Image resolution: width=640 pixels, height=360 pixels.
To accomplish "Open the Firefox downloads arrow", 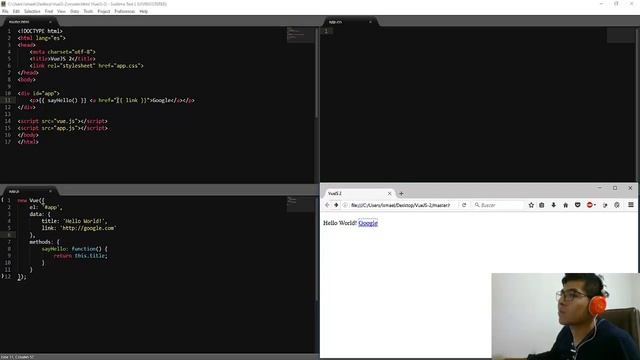I will tap(553, 205).
